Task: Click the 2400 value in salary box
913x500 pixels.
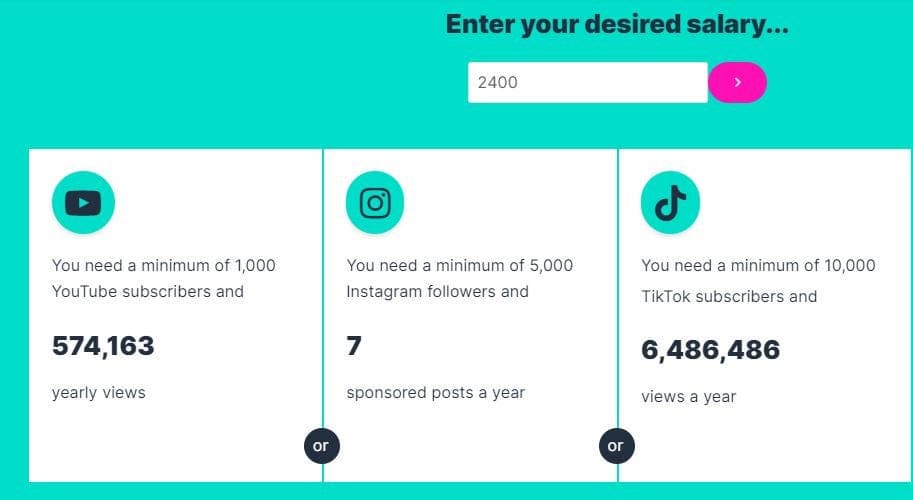Action: click(497, 83)
